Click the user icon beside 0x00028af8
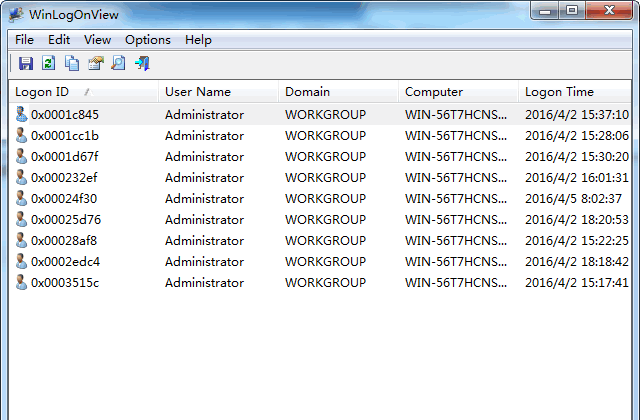The height and width of the screenshot is (420, 640). coord(21,240)
